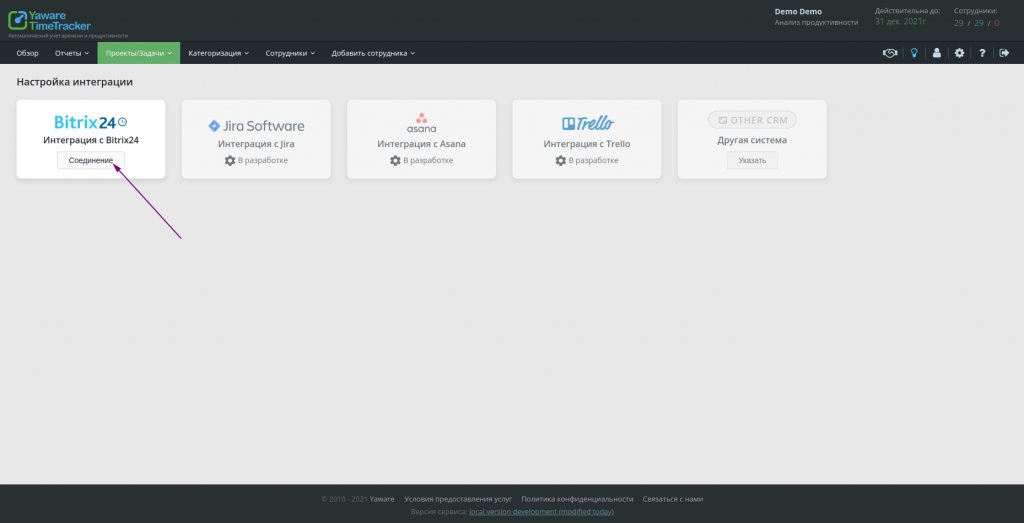Expand the Добавить сотрудника dropdown menu

coord(373,53)
